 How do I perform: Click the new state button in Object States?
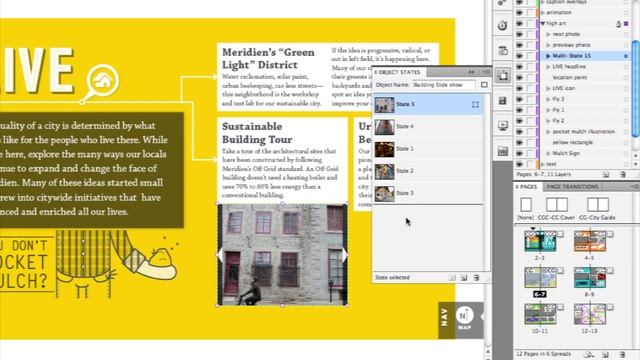tap(464, 278)
